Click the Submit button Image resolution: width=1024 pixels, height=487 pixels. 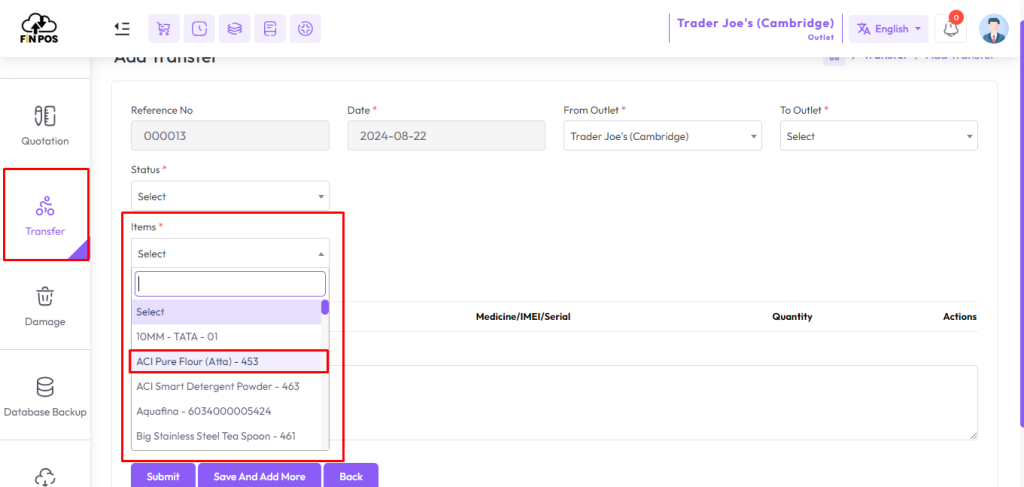163,476
